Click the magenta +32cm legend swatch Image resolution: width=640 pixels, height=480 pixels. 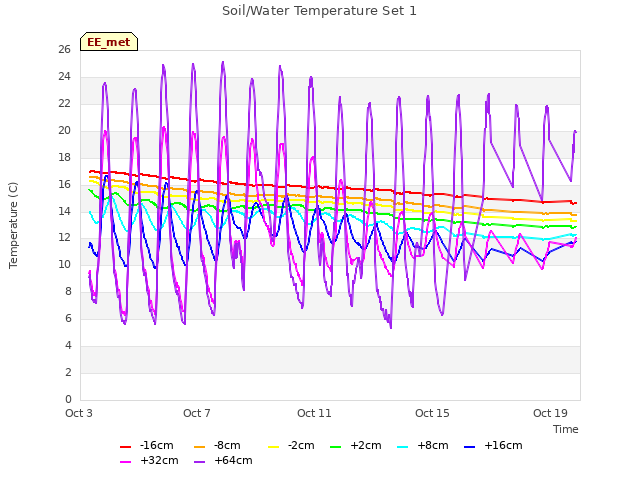click(125, 462)
